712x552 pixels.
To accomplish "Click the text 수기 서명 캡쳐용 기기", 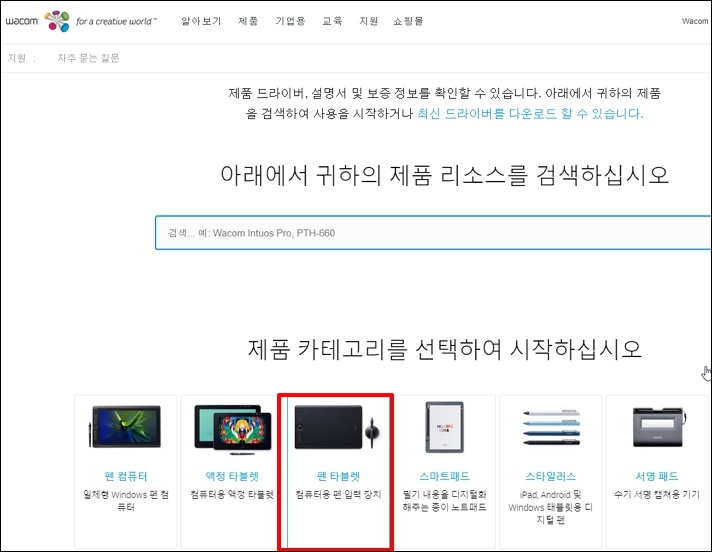I will (657, 494).
